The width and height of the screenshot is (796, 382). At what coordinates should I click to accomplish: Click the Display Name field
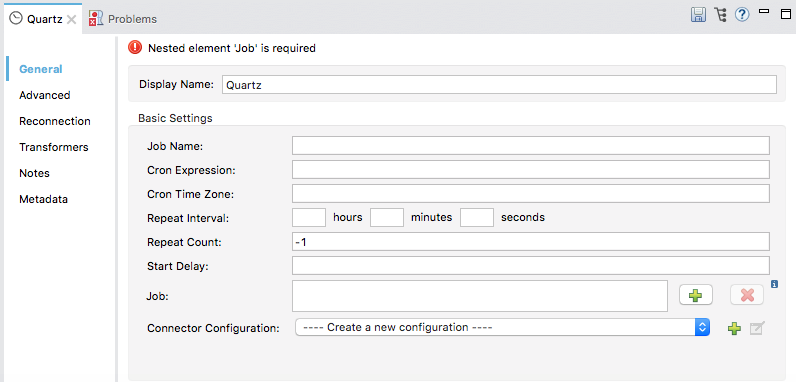(x=500, y=85)
